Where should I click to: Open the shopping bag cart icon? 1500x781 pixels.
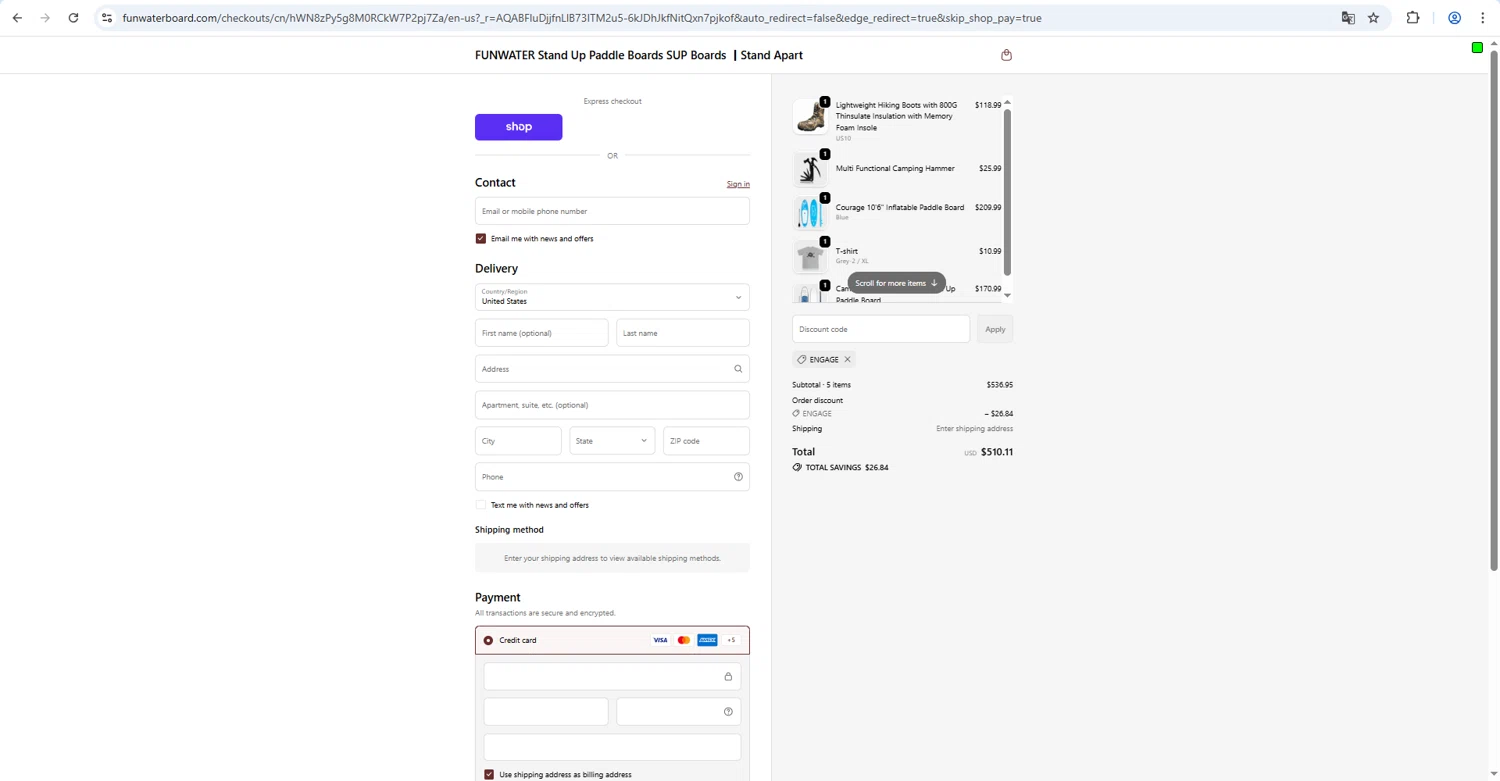1006,55
